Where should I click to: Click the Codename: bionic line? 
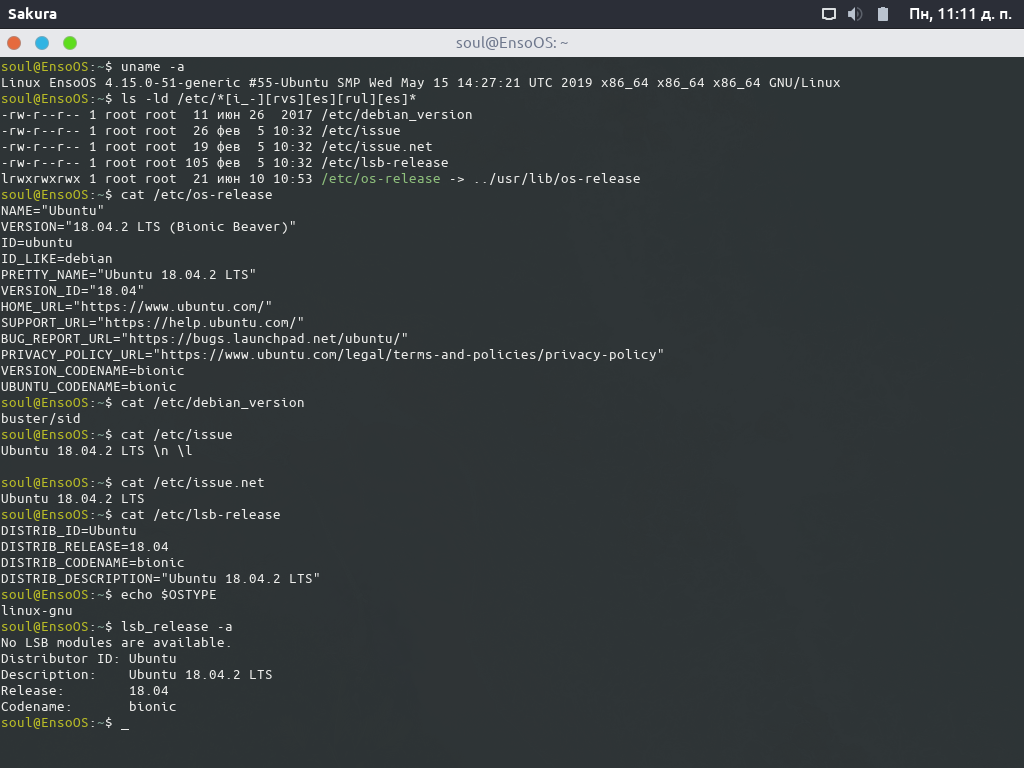tap(88, 707)
